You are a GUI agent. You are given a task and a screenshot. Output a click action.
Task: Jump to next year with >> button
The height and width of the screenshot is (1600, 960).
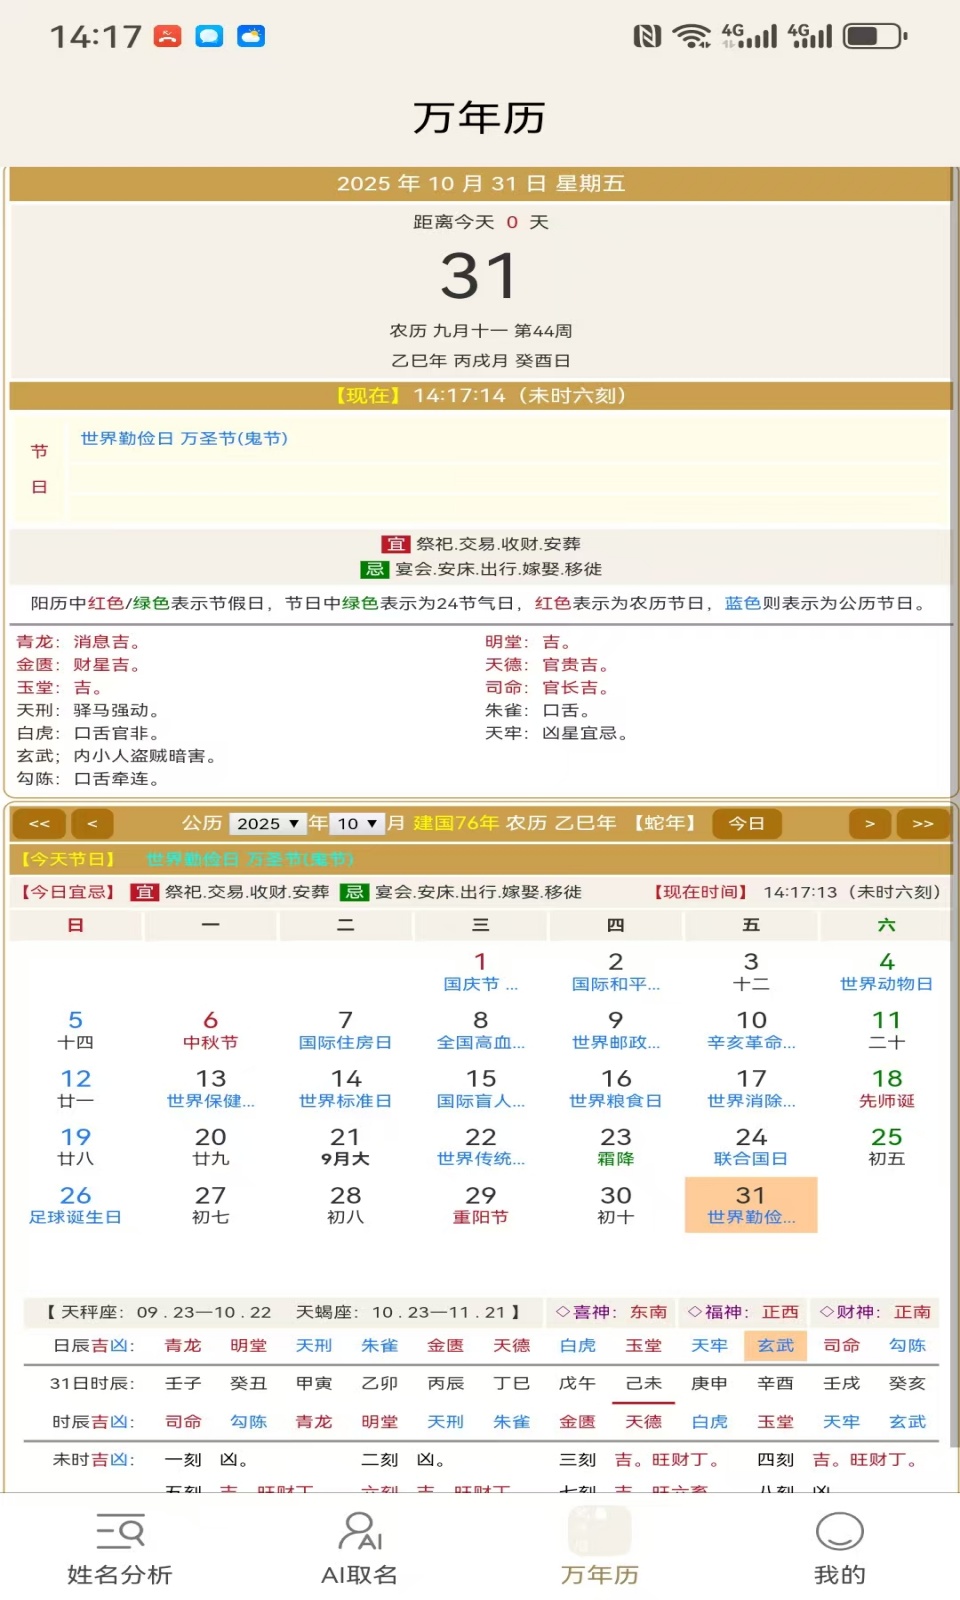(x=922, y=823)
